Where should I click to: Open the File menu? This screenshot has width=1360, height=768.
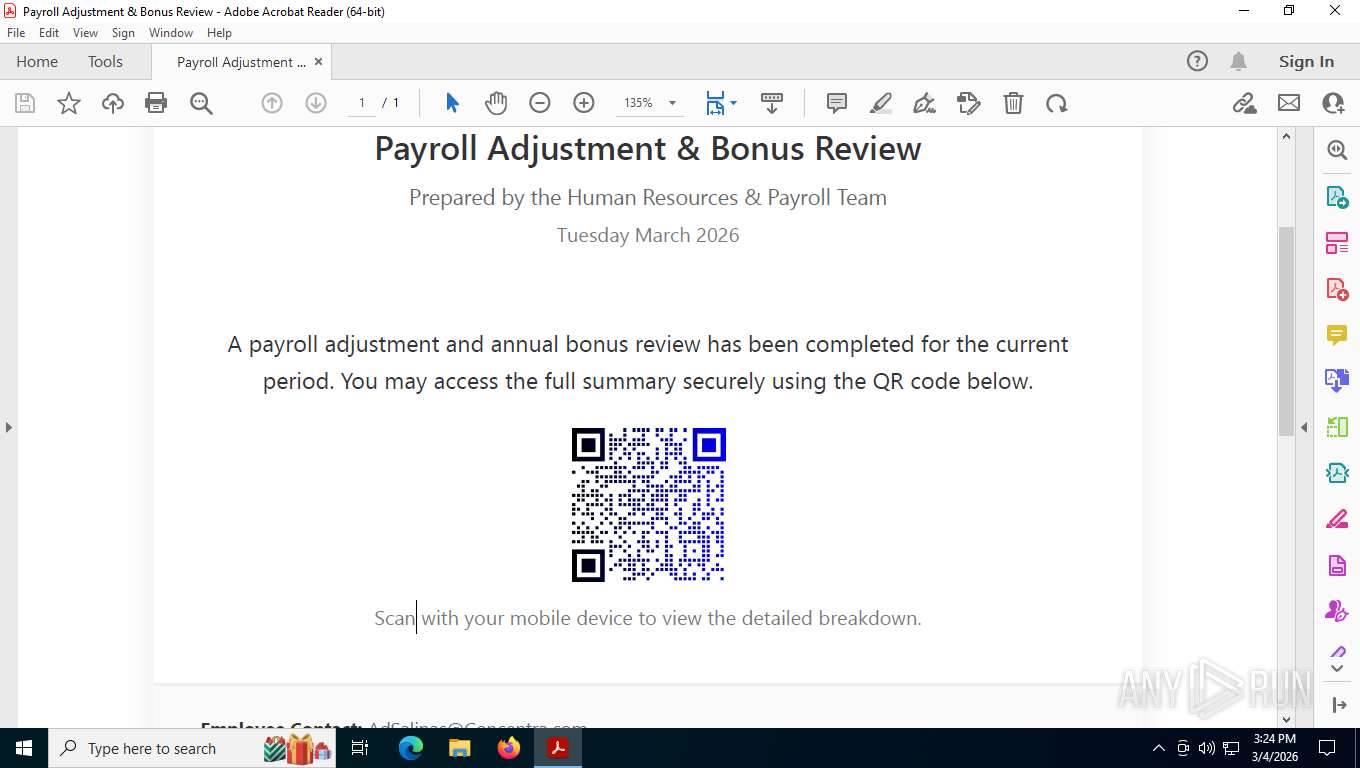coord(16,33)
